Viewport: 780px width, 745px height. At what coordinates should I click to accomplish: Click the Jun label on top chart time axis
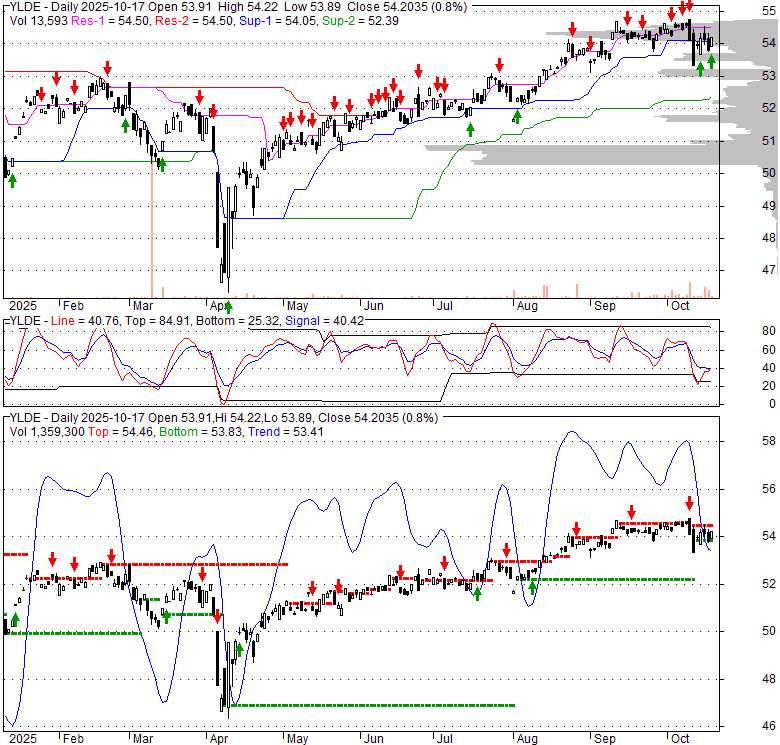pos(373,306)
